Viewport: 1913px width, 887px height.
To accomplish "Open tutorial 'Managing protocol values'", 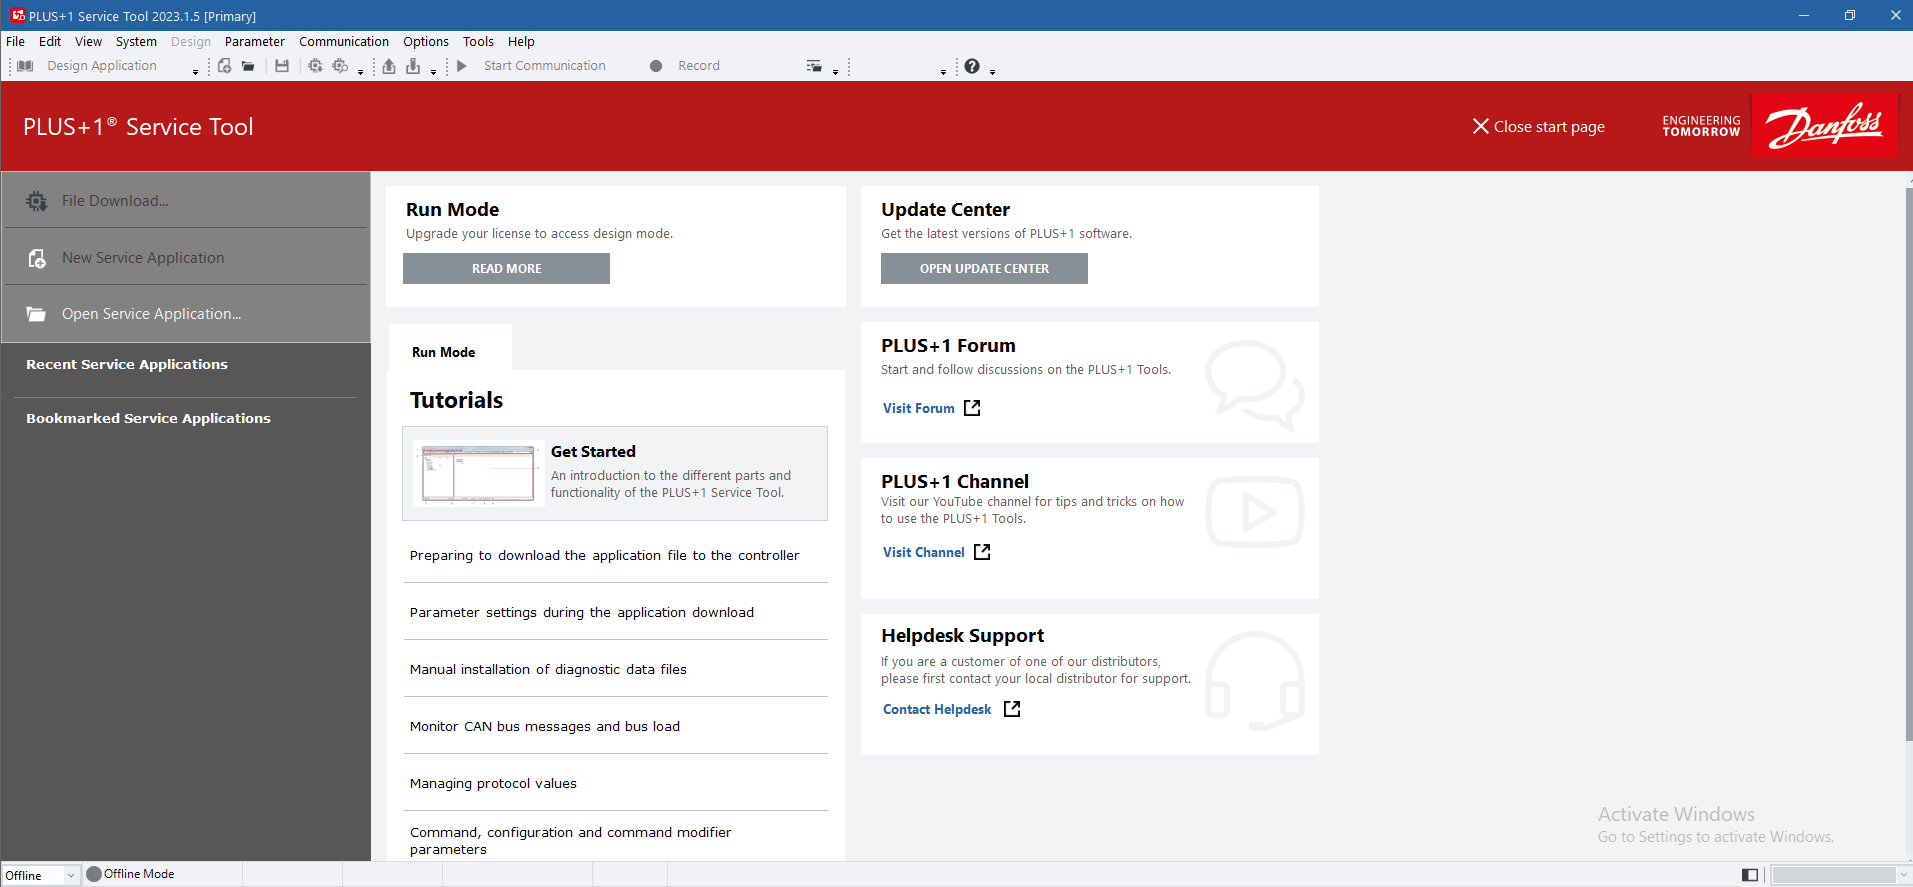I will point(493,783).
